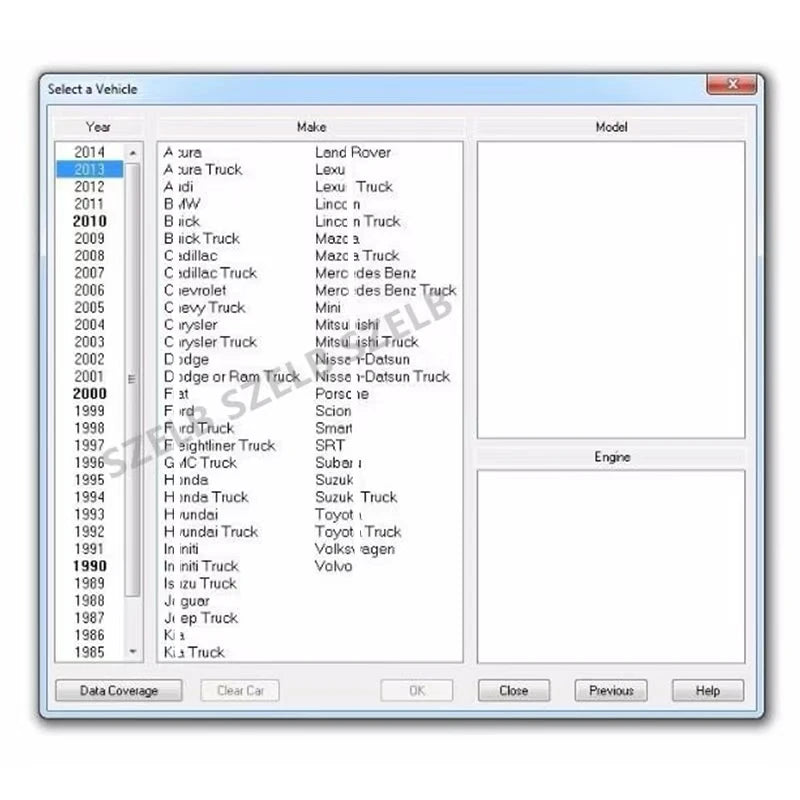Viewport: 800px width, 800px height.
Task: Choose the Acura make
Action: click(x=183, y=152)
